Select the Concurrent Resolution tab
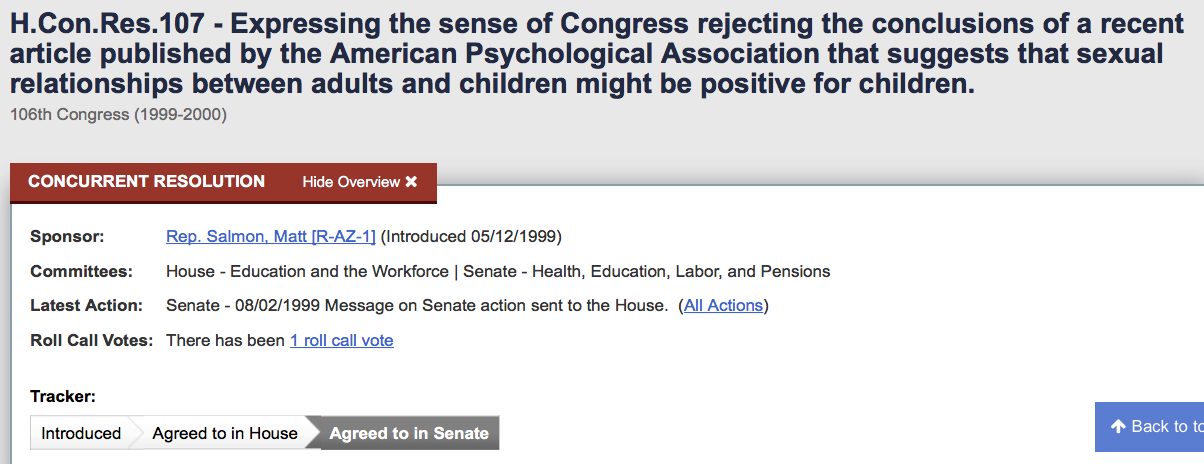This screenshot has height=464, width=1204. [x=146, y=182]
